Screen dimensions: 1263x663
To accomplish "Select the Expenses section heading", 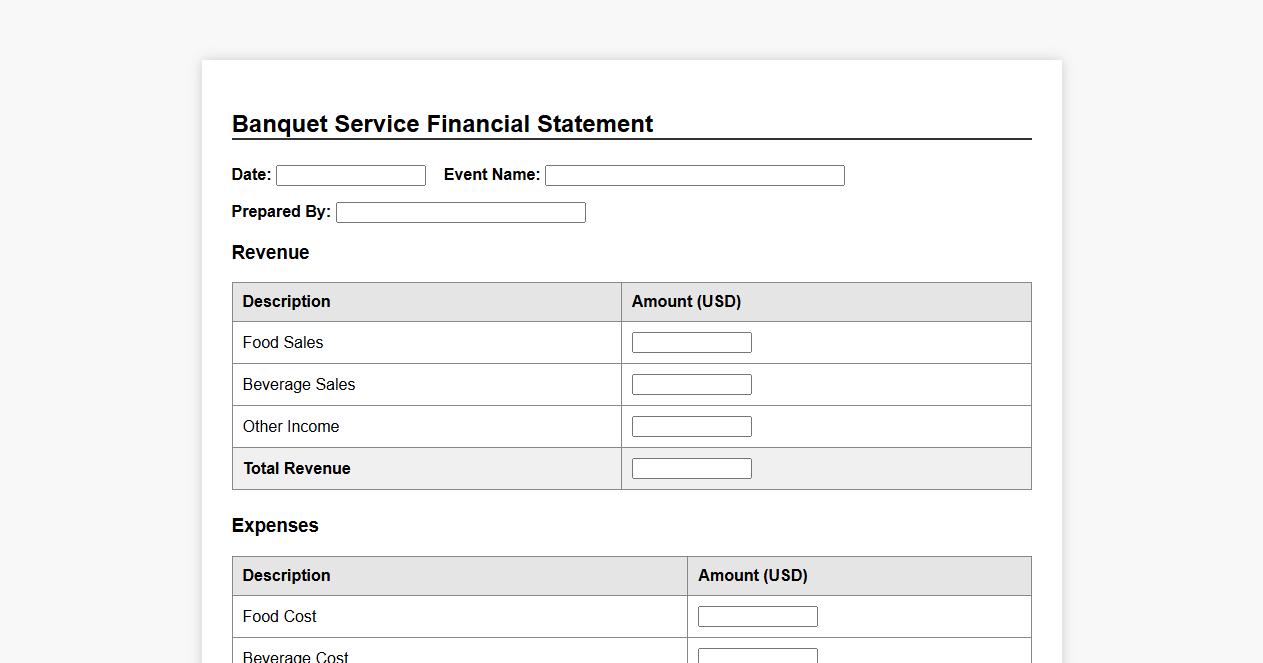I will tap(275, 526).
